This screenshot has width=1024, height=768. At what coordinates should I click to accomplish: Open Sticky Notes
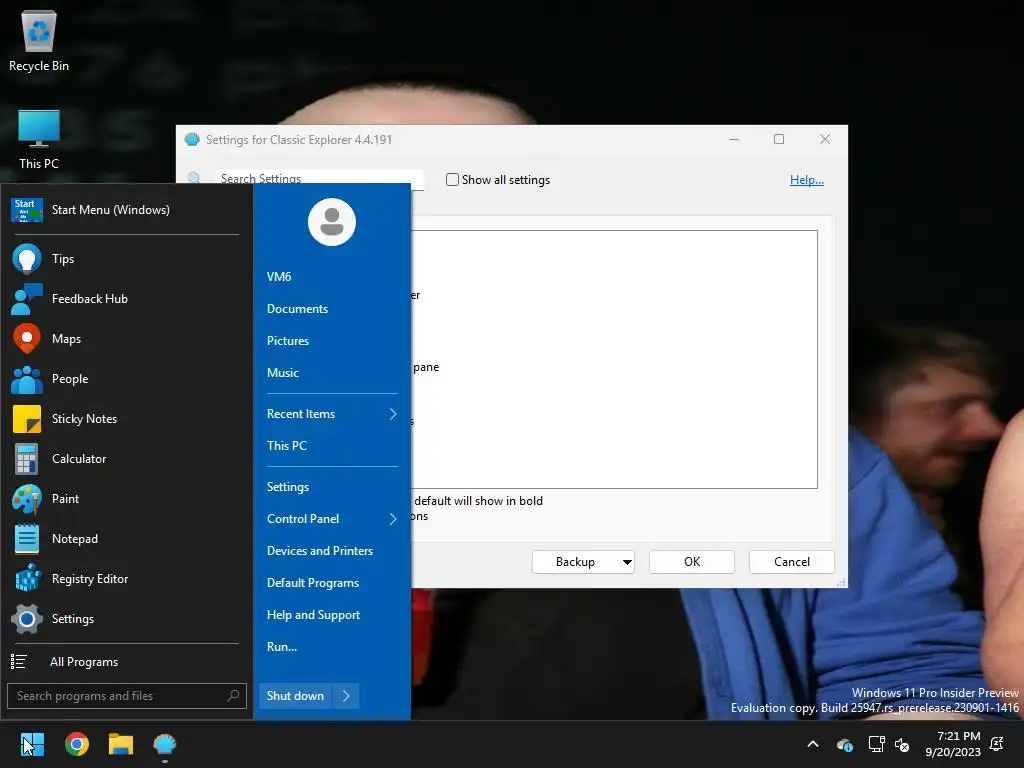coord(125,419)
